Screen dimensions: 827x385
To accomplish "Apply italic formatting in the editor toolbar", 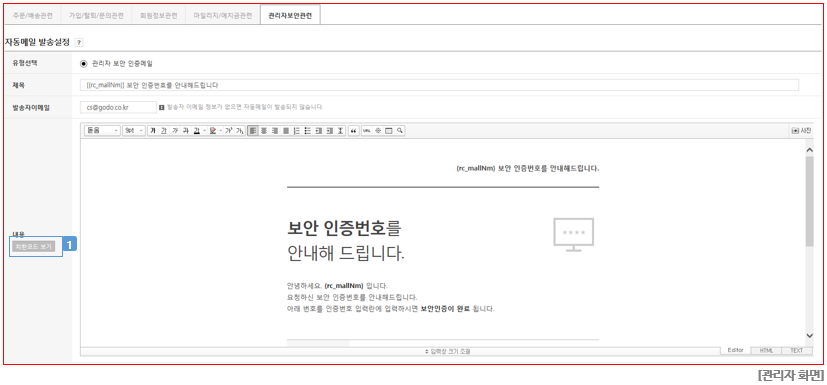I will 175,130.
